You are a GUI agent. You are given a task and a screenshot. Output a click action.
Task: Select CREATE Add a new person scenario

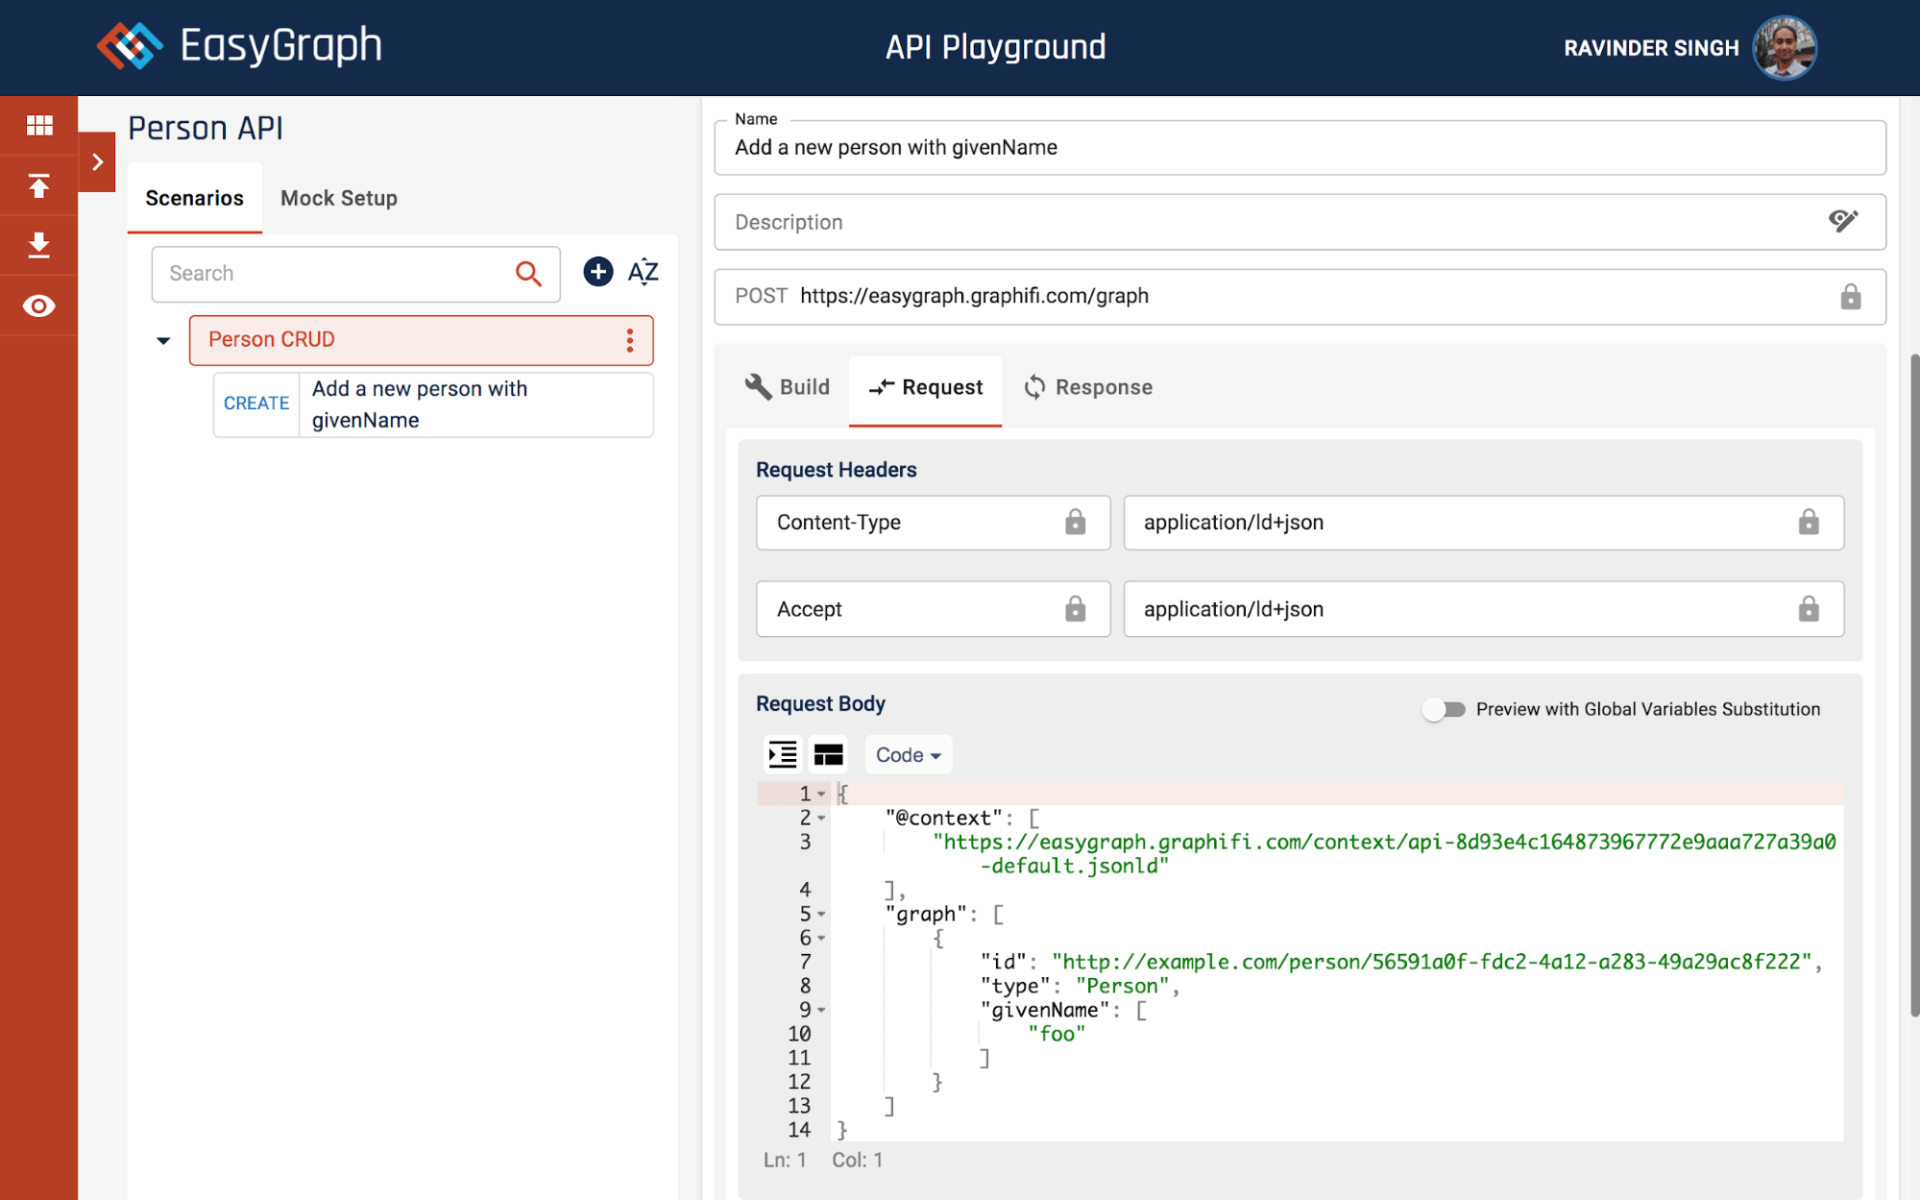433,404
